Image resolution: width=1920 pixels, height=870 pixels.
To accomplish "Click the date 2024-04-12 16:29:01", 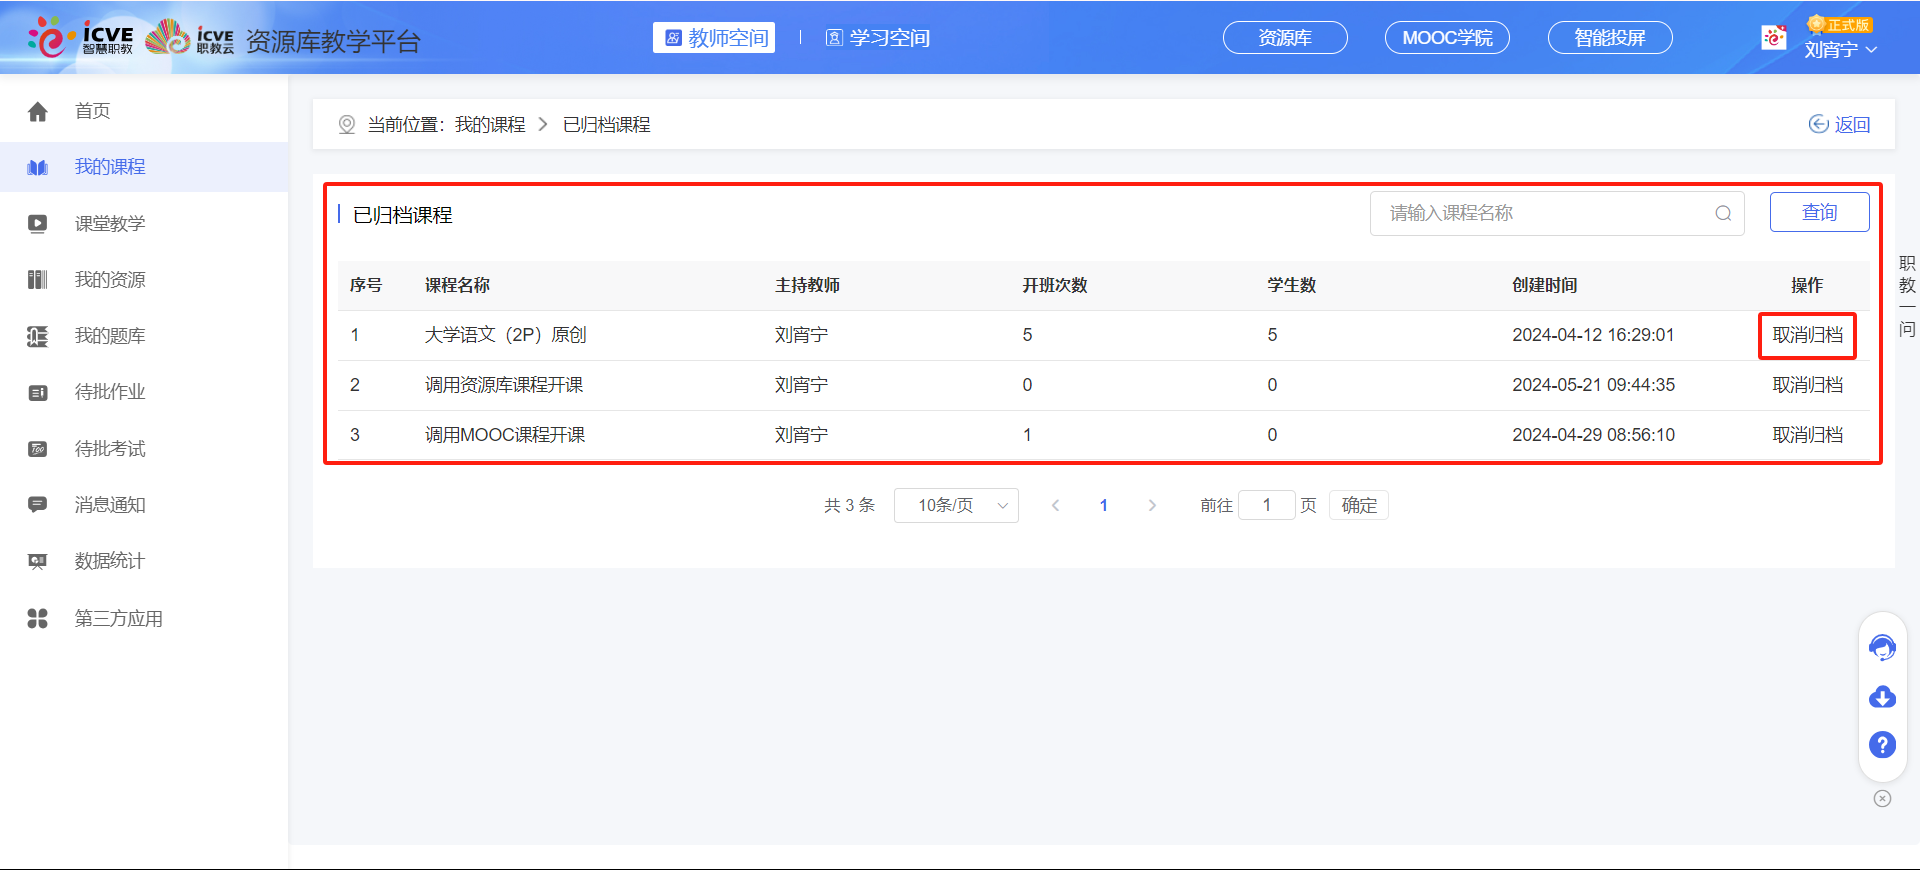I will click(x=1593, y=335).
